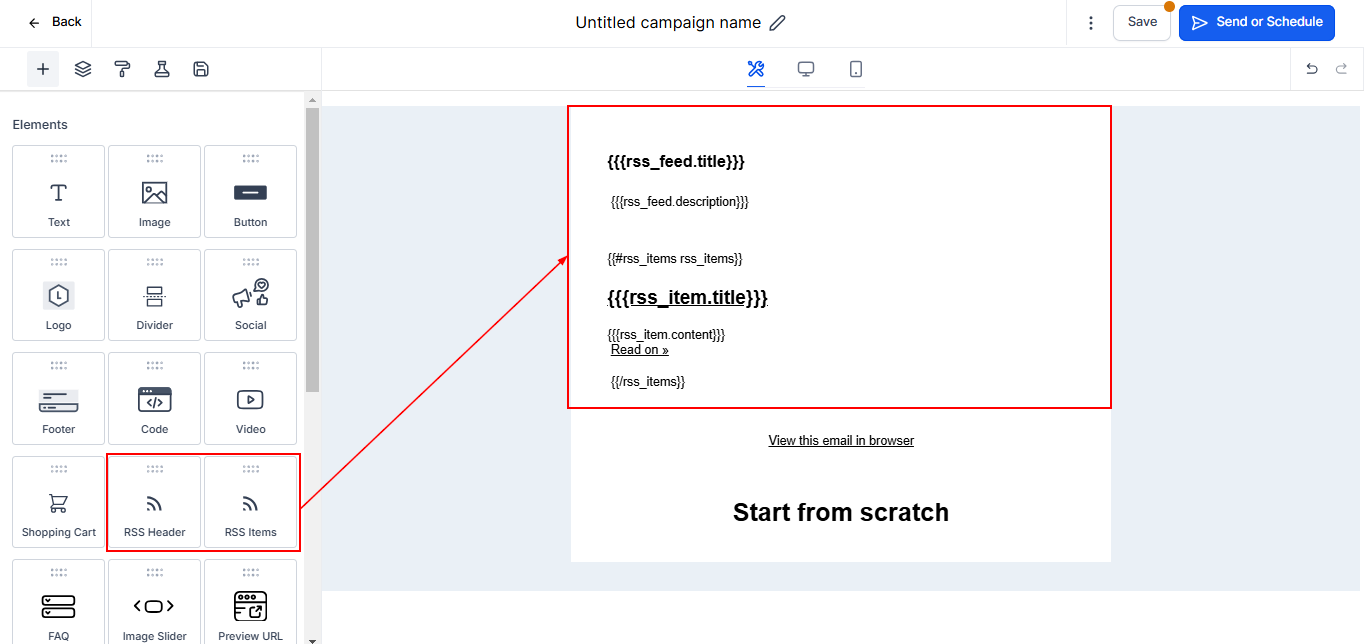Click View this email in browser link

[x=841, y=440]
